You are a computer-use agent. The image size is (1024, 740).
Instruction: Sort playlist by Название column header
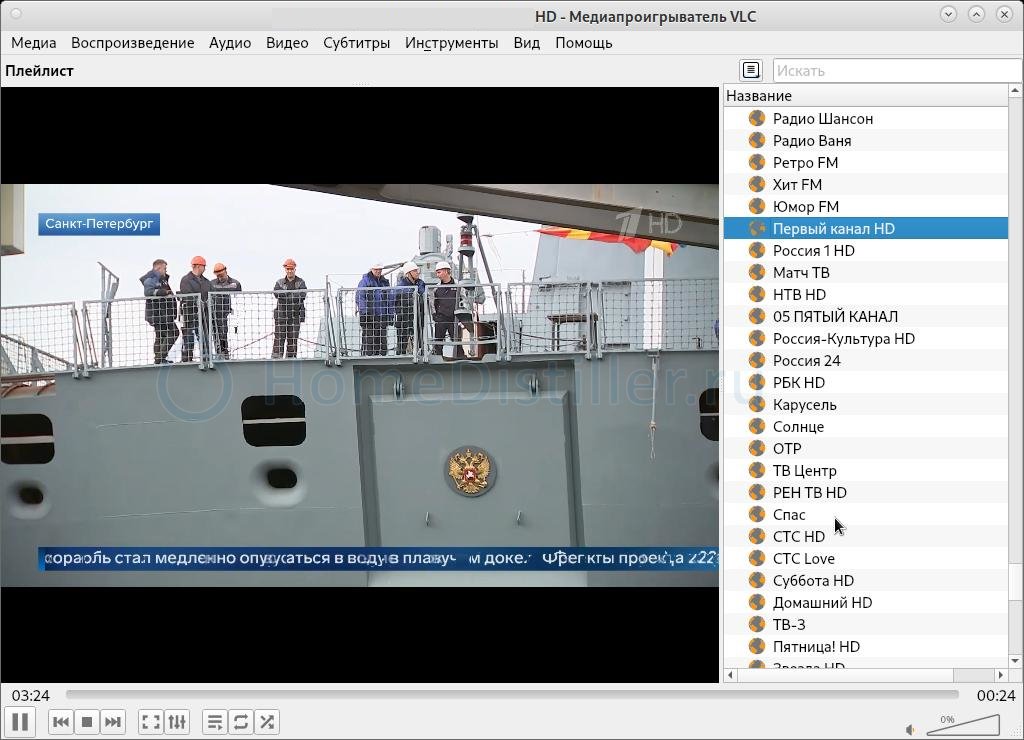[x=866, y=95]
